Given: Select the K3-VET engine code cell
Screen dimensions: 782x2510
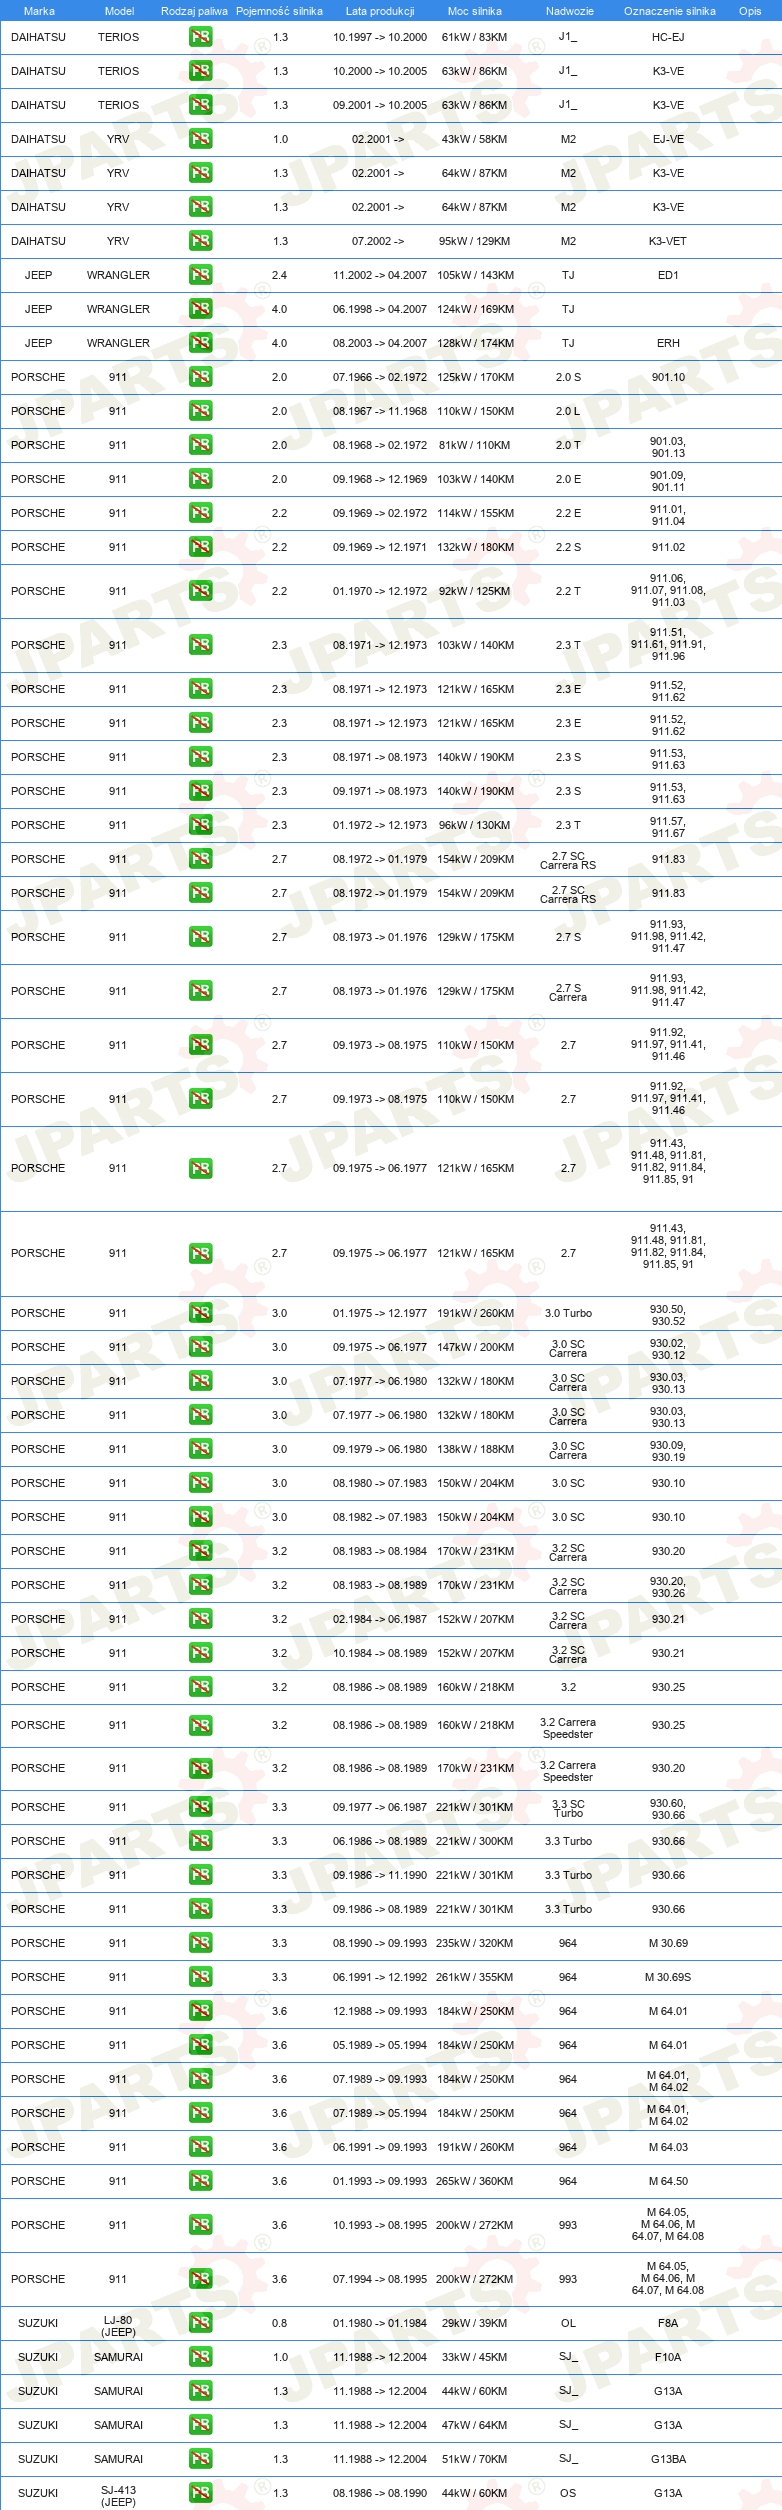Looking at the screenshot, I should [668, 241].
